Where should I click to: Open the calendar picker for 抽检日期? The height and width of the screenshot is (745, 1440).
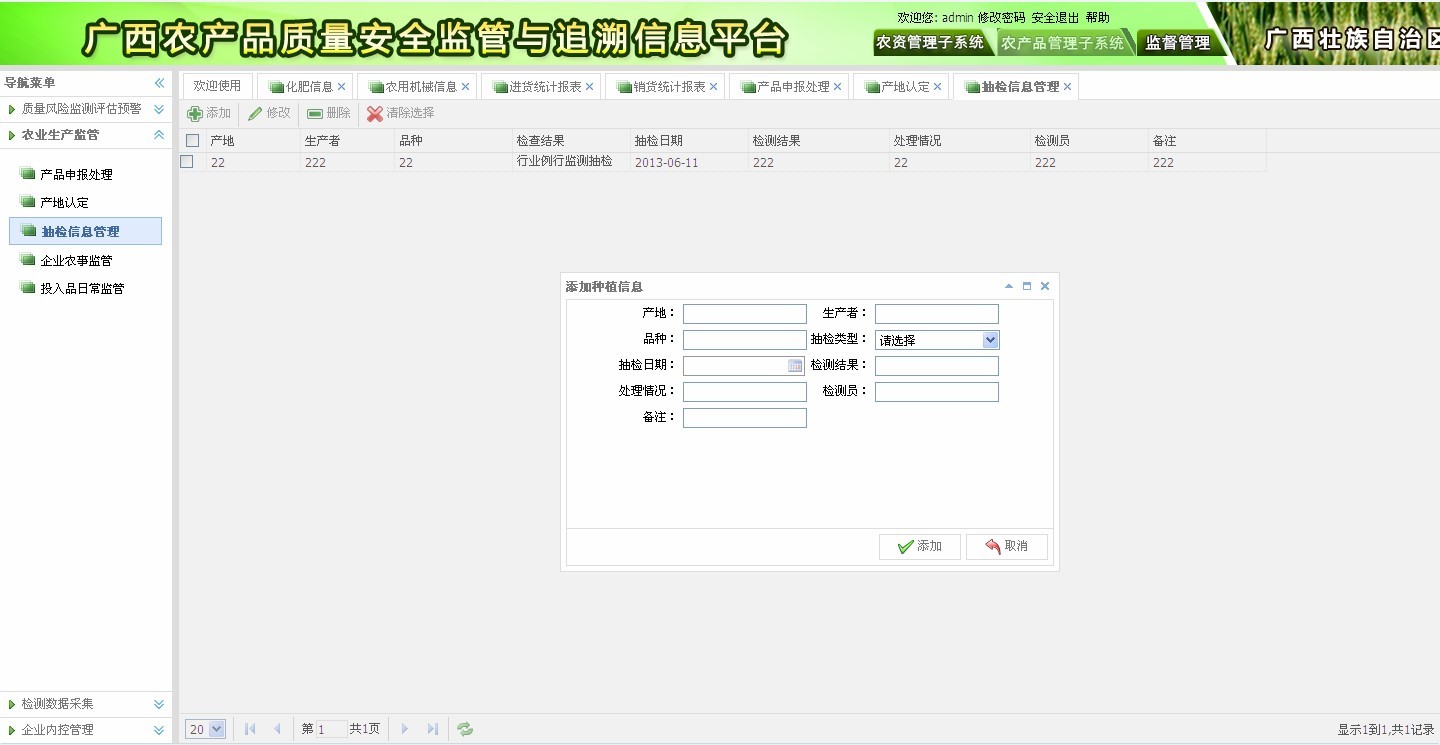[795, 366]
